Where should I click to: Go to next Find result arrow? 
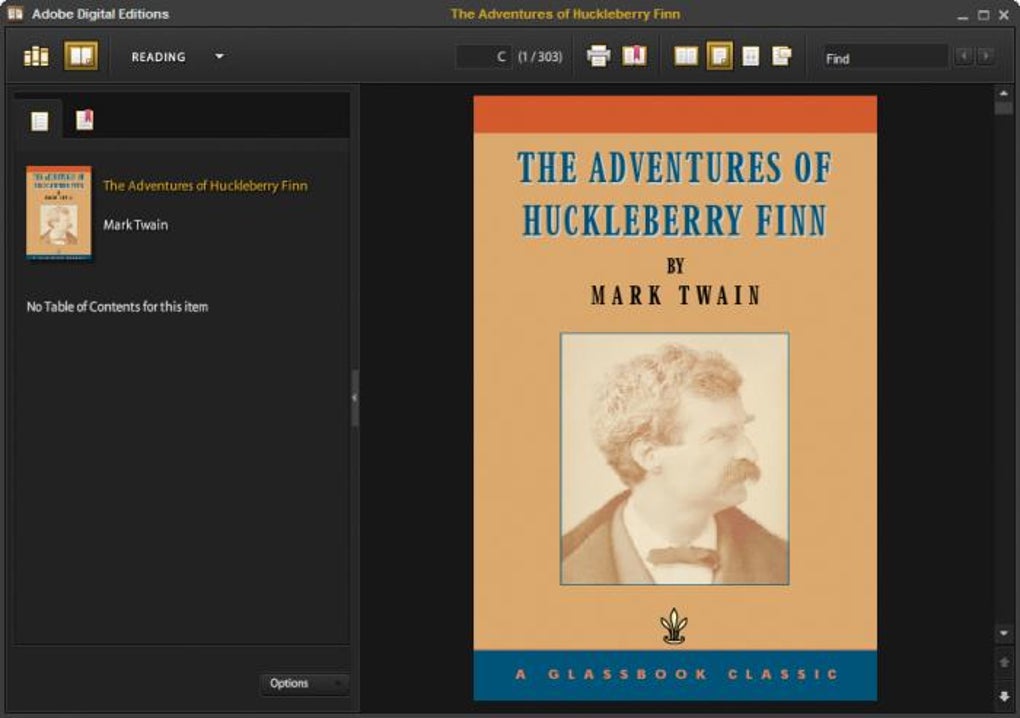pos(986,57)
